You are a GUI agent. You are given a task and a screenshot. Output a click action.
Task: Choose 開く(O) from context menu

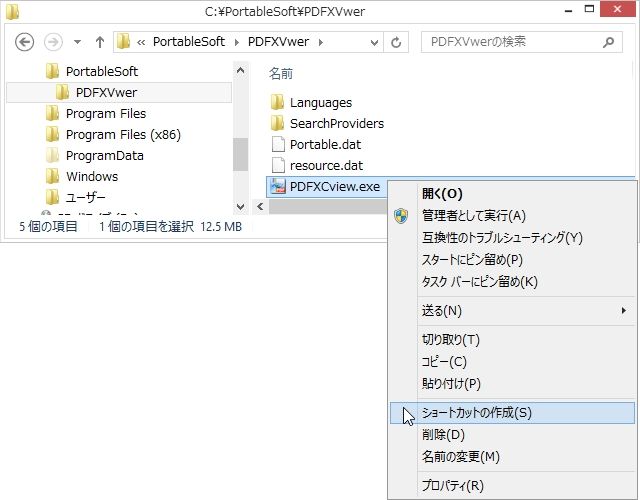click(x=512, y=193)
